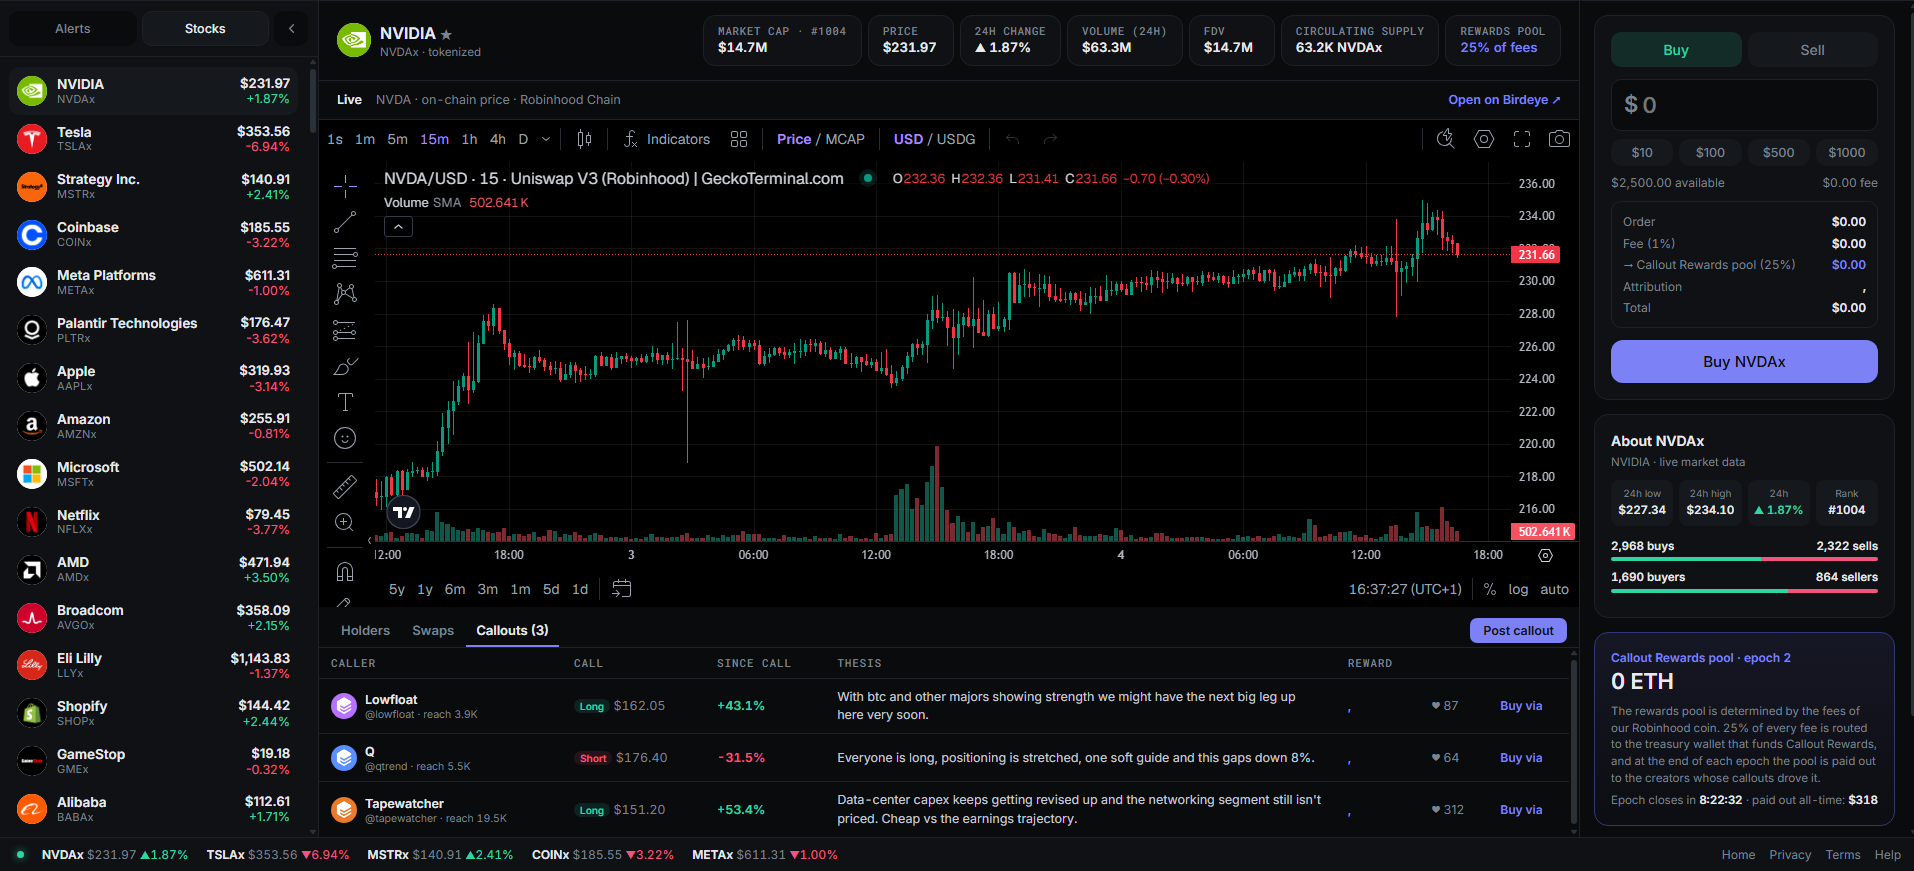Select the trend line drawing tool
Screen dimensions: 1914x871
click(345, 222)
